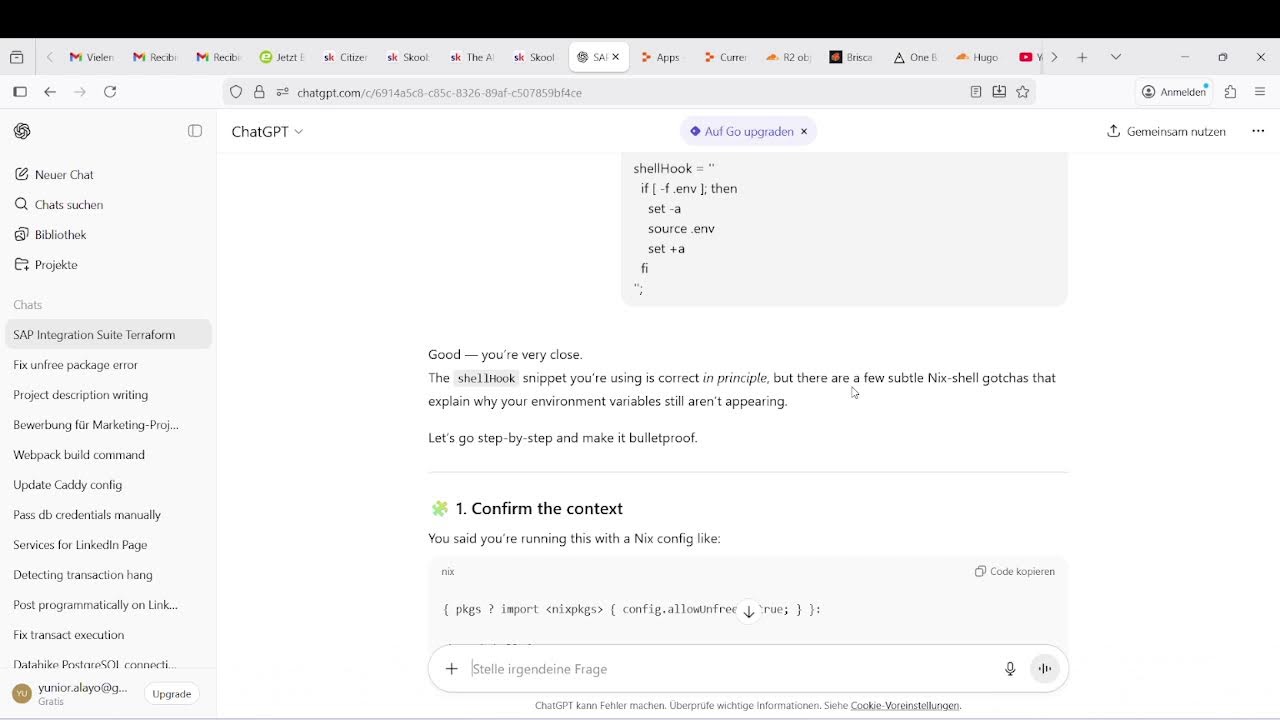Click the Anmelden account button

click(x=1175, y=91)
